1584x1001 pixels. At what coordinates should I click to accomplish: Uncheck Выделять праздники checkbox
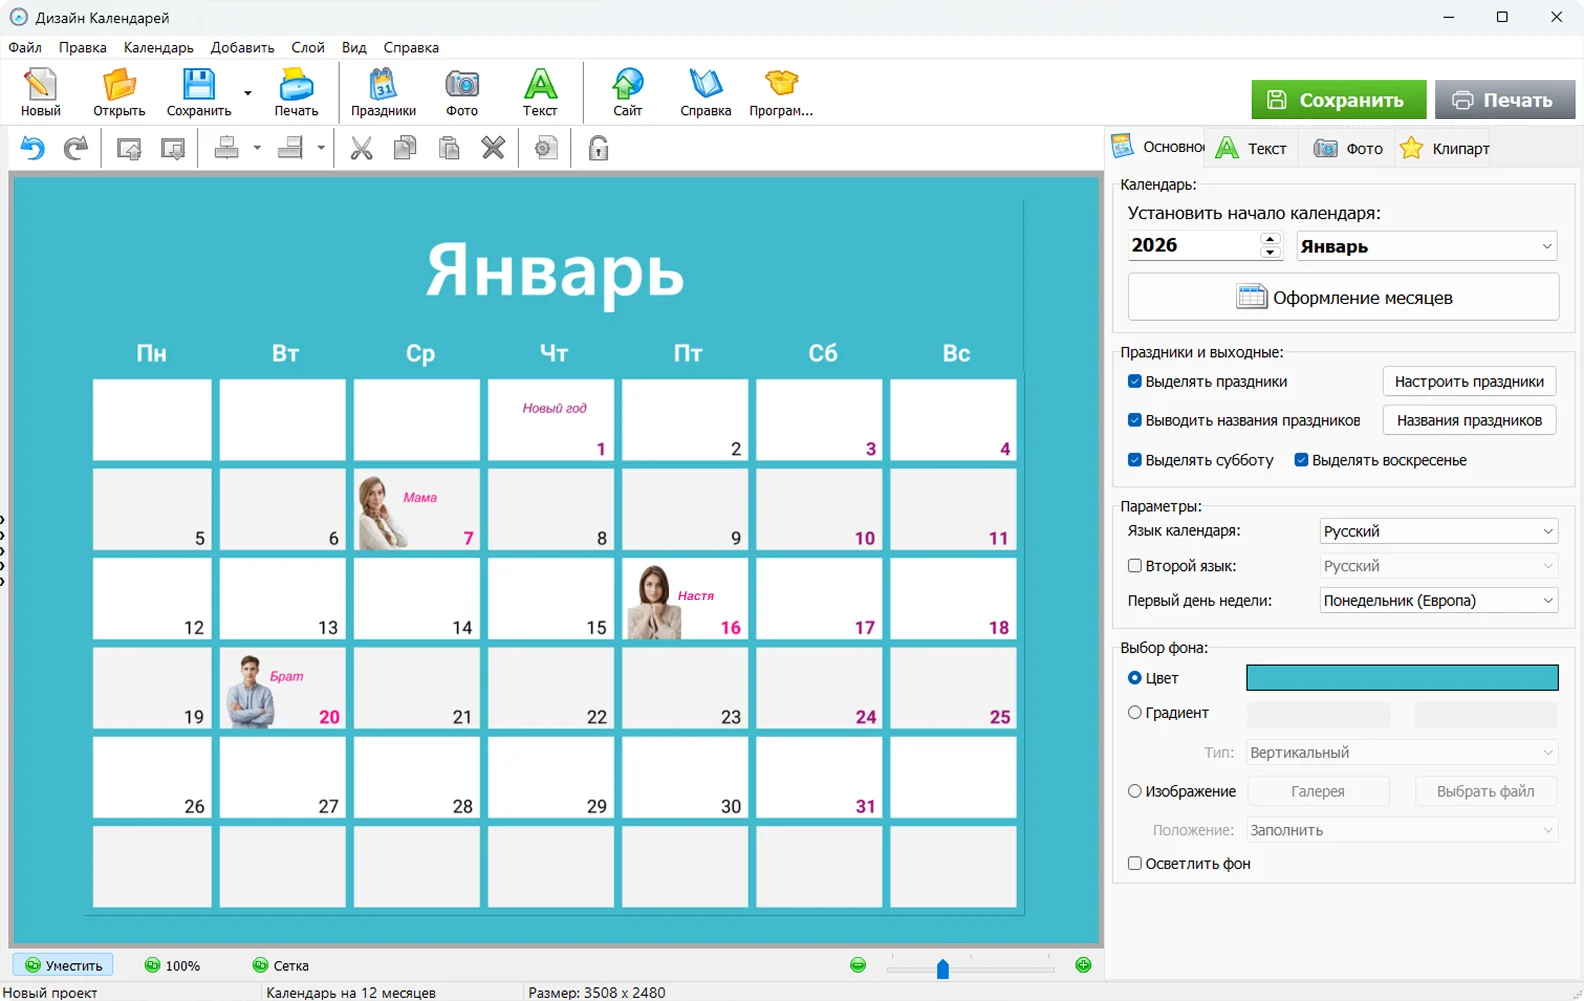tap(1135, 381)
